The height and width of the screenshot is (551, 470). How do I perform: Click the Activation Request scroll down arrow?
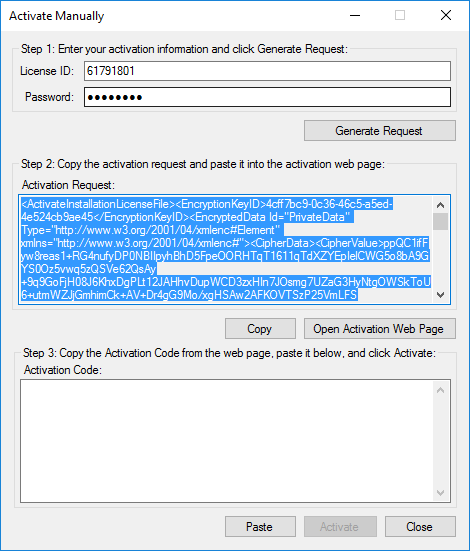click(440, 294)
